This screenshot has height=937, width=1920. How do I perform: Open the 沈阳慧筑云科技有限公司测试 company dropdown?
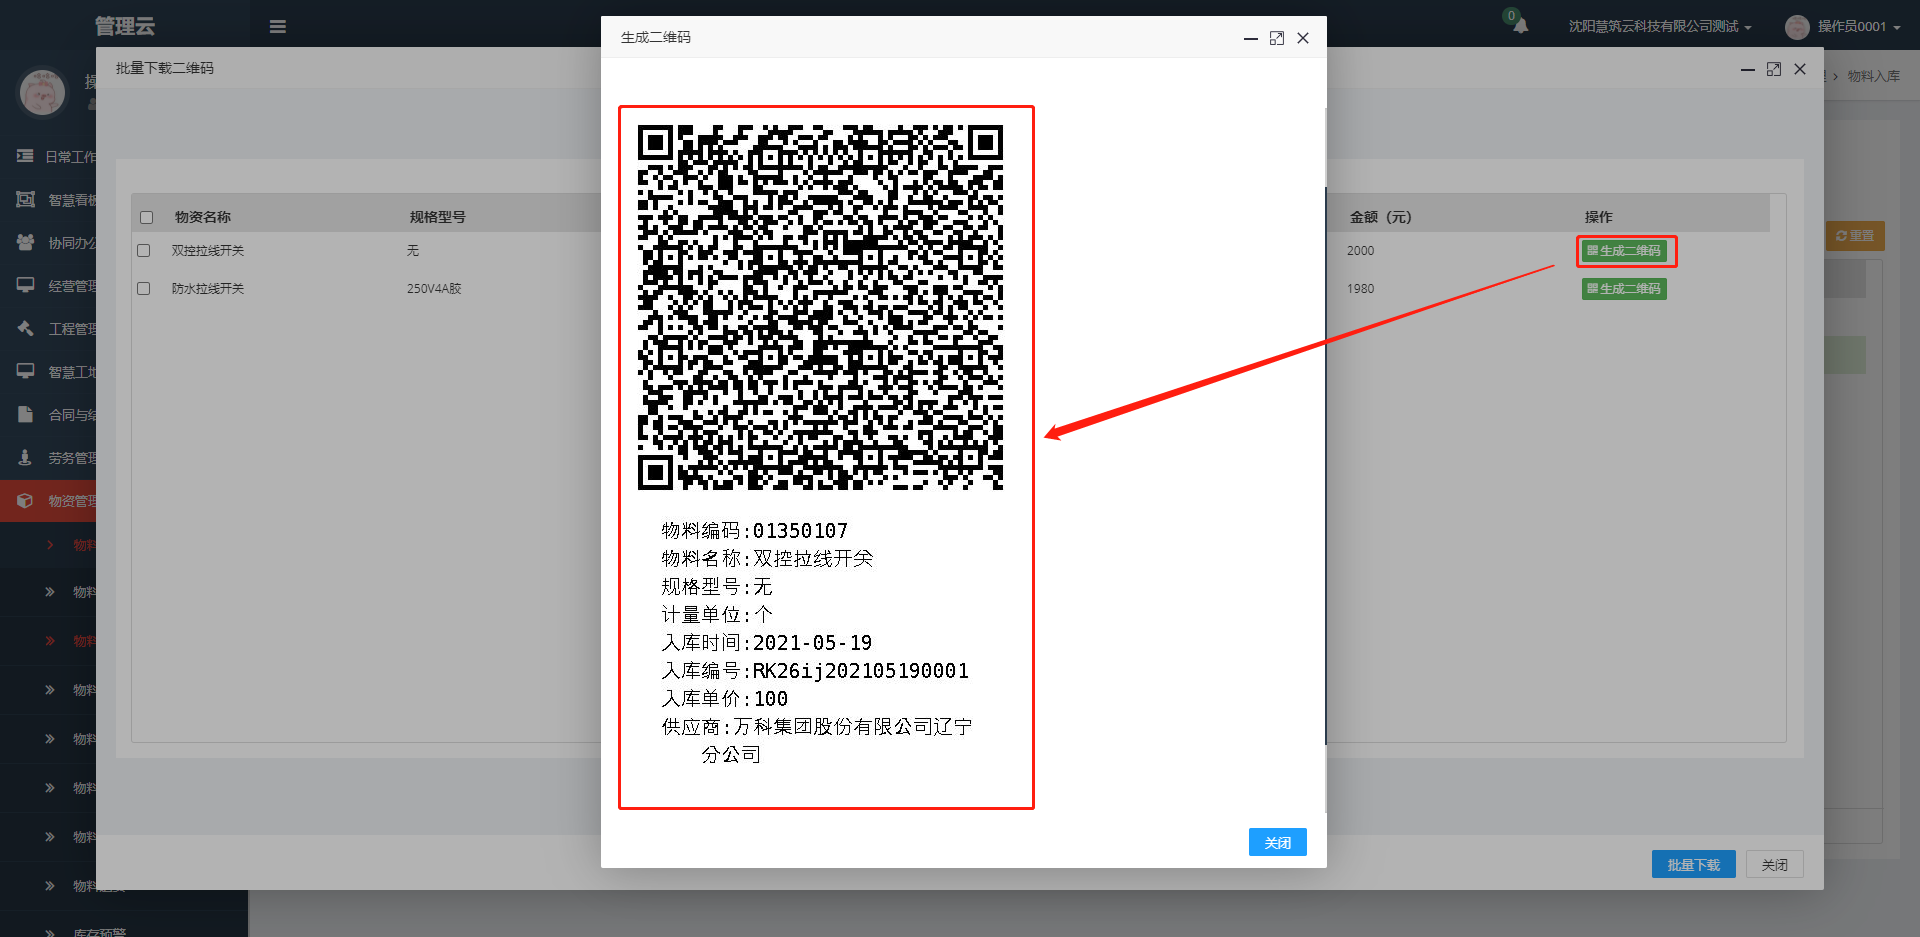tap(1660, 27)
